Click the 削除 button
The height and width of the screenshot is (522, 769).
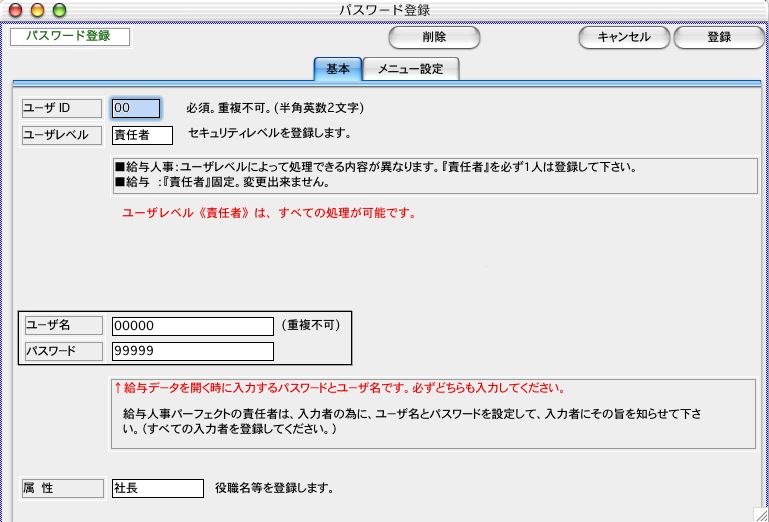click(434, 37)
